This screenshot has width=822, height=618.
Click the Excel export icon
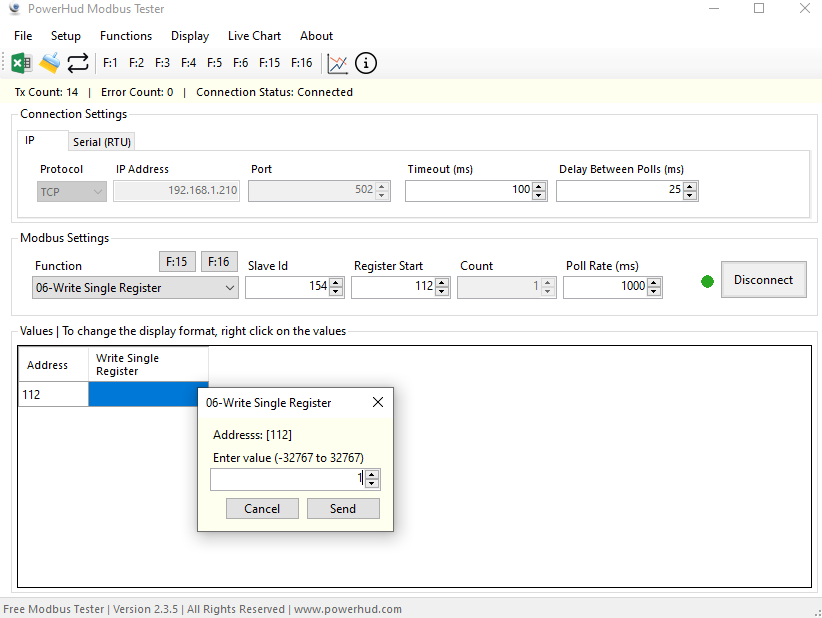point(21,63)
